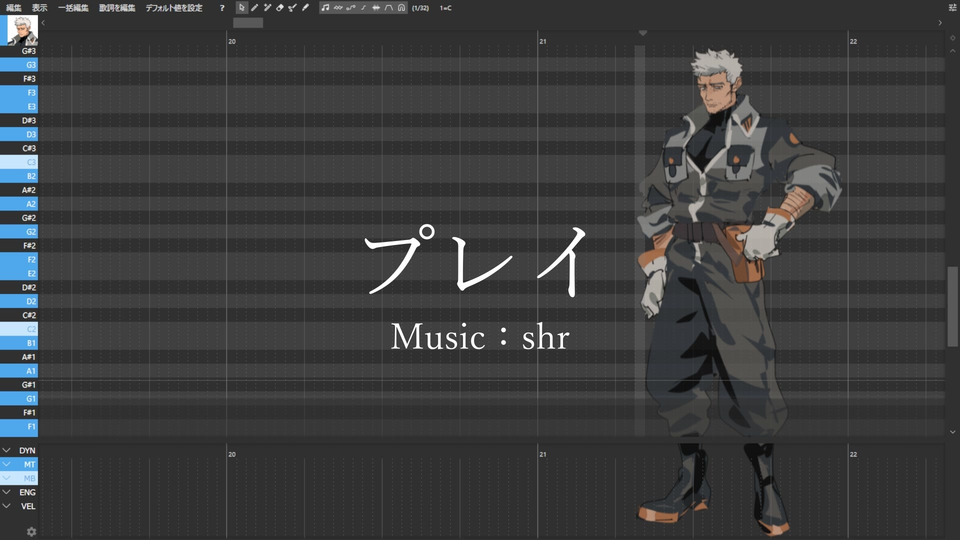This screenshot has height=540, width=960.
Task: Expand the VEL parameter chevron
Action: coord(6,506)
